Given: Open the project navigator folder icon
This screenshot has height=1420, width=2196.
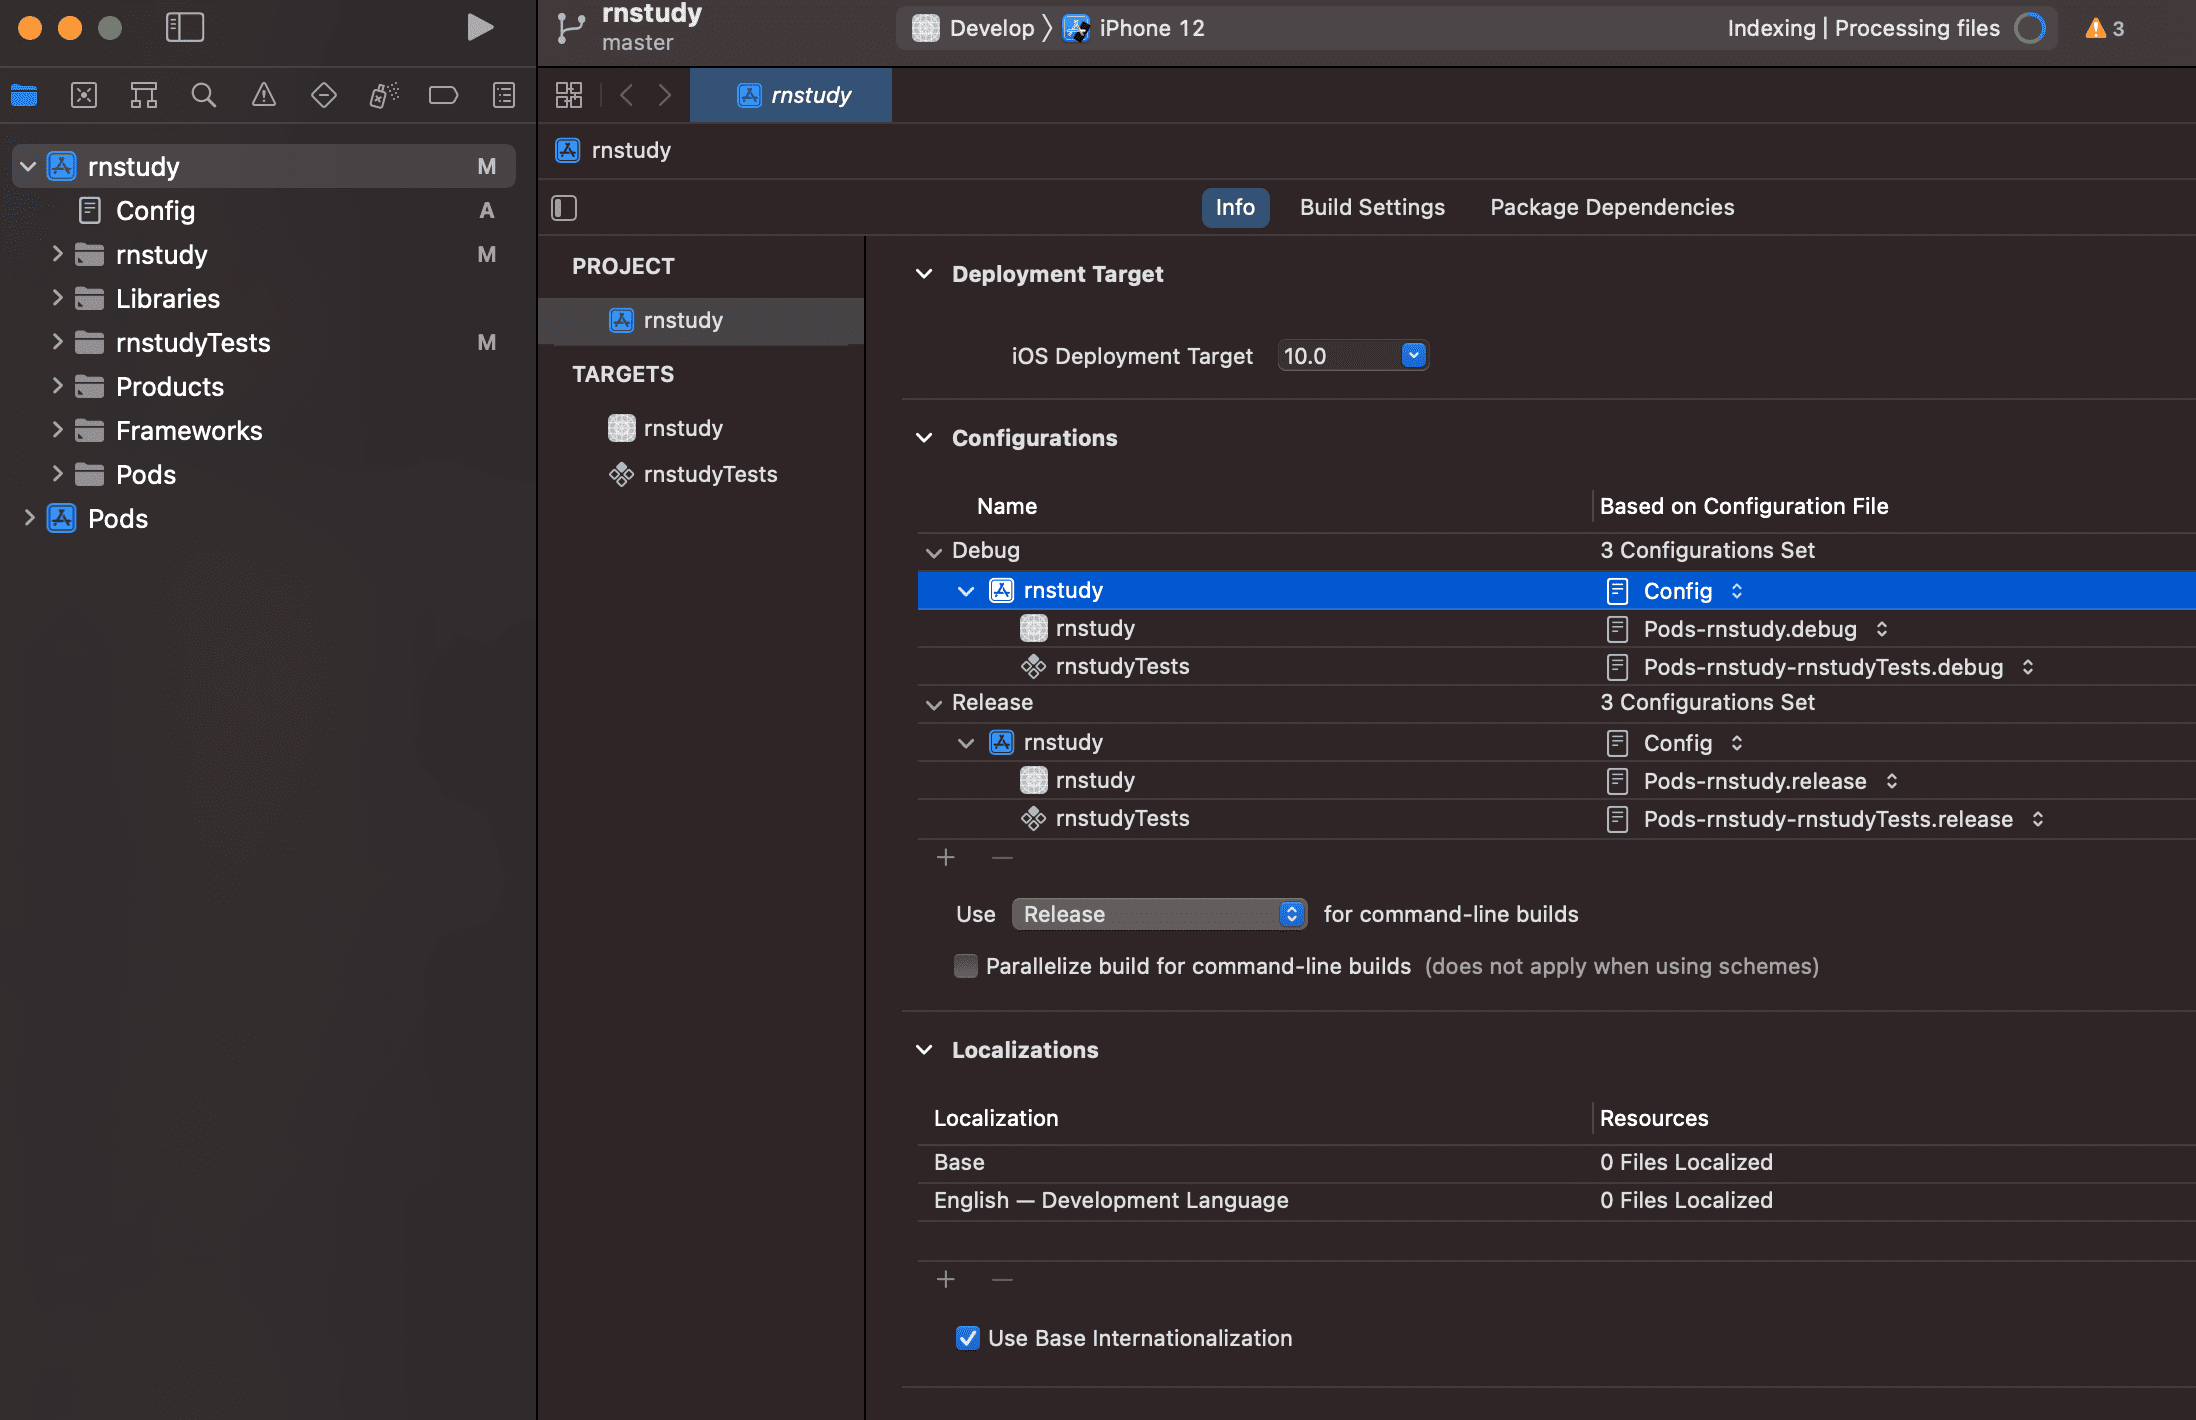Looking at the screenshot, I should (24, 95).
